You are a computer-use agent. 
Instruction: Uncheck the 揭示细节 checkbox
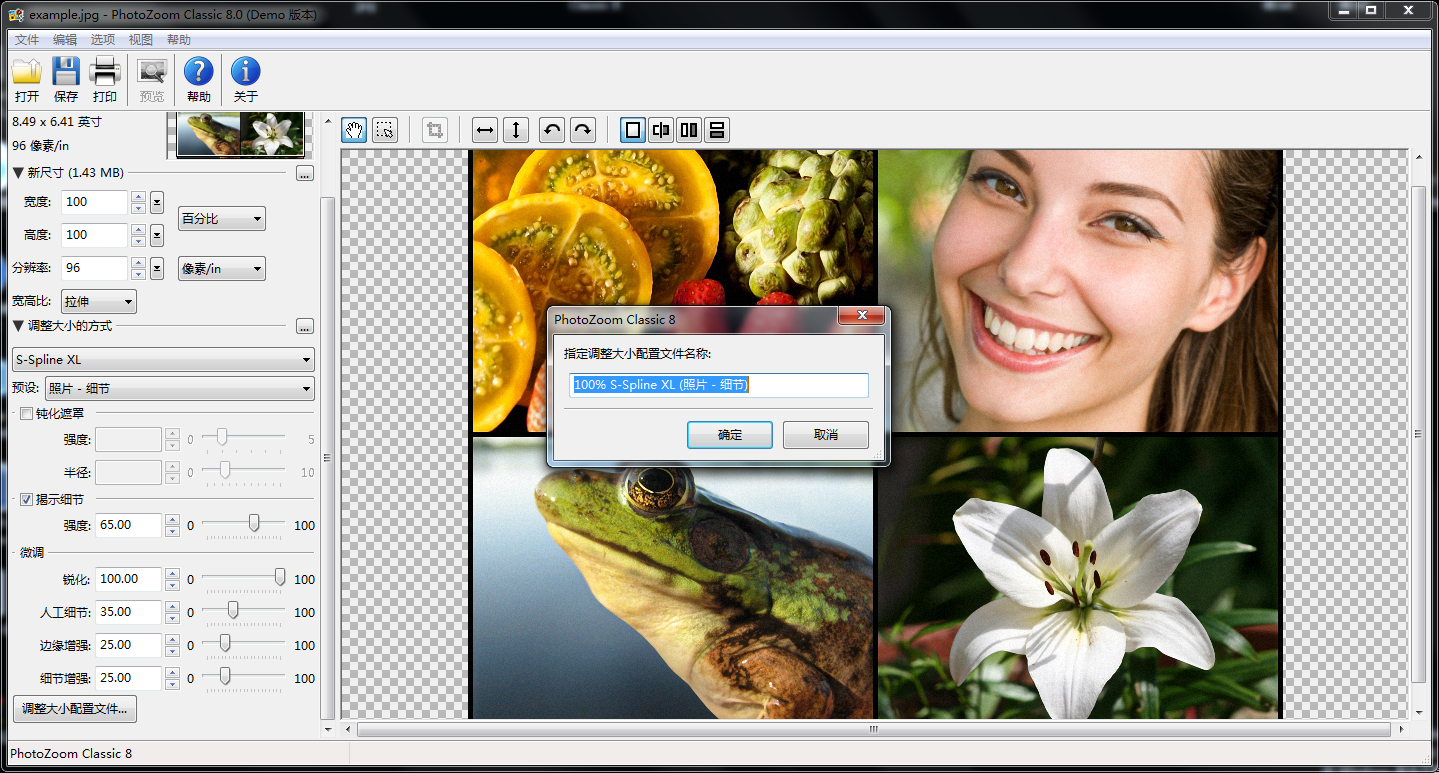point(26,499)
